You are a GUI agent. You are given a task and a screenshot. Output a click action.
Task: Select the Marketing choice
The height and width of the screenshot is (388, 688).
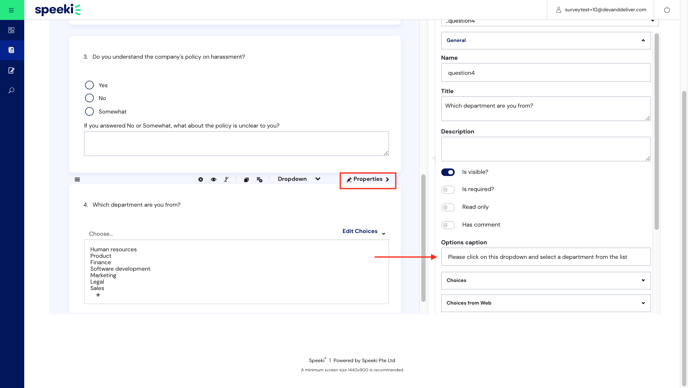pos(103,275)
